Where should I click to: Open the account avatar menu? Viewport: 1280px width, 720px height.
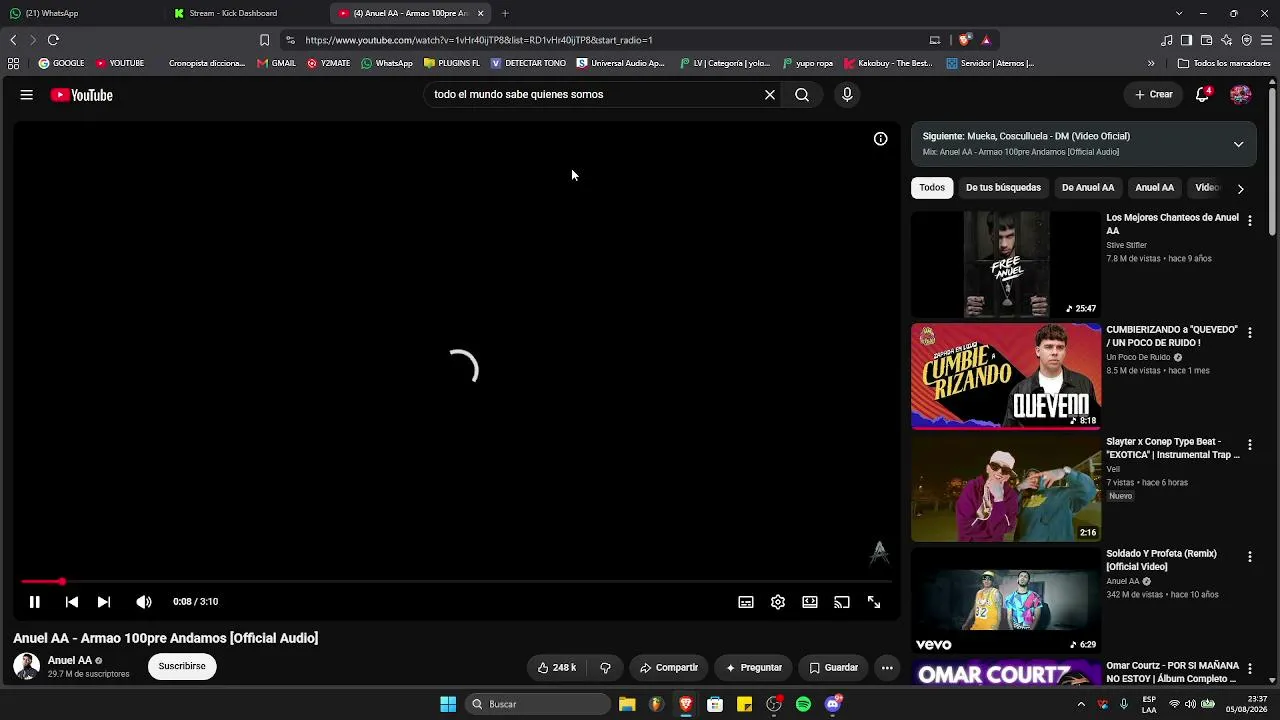[x=1241, y=95]
